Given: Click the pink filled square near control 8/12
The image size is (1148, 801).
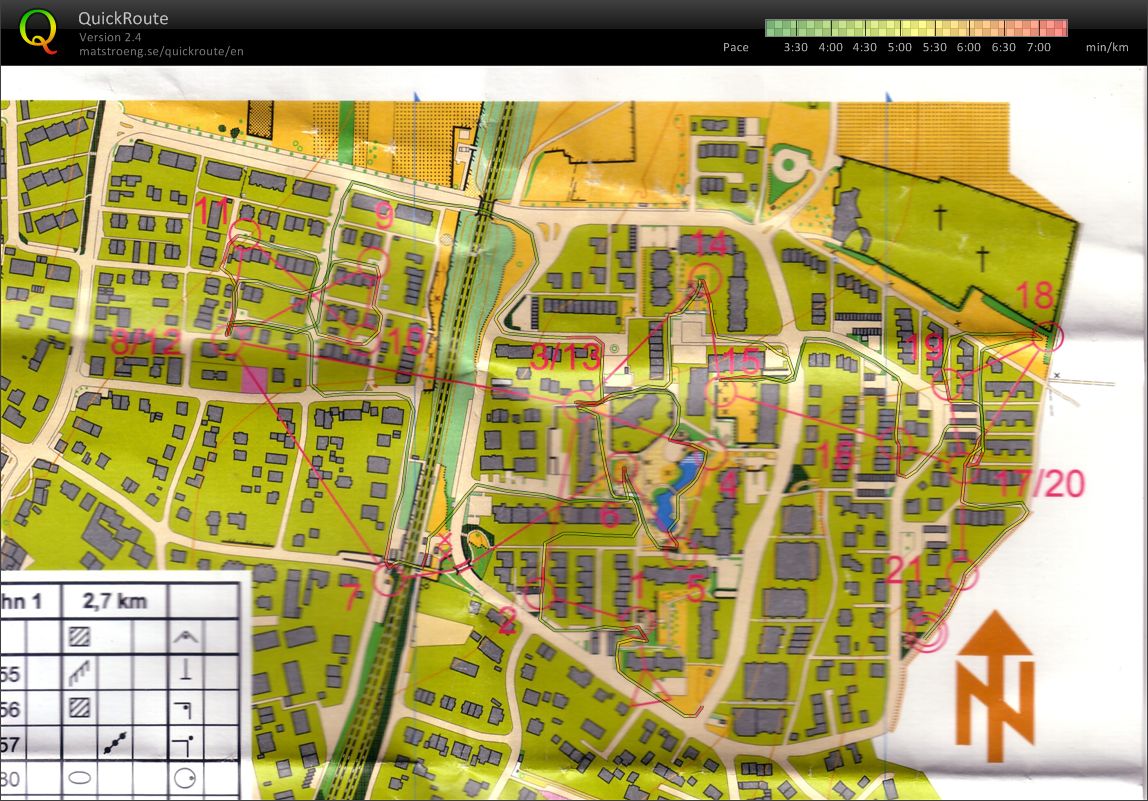Looking at the screenshot, I should [254, 379].
